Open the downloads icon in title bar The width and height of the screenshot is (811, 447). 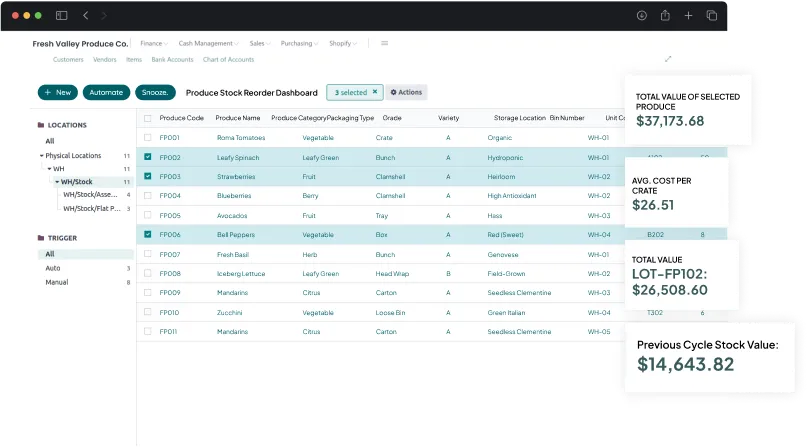(641, 15)
